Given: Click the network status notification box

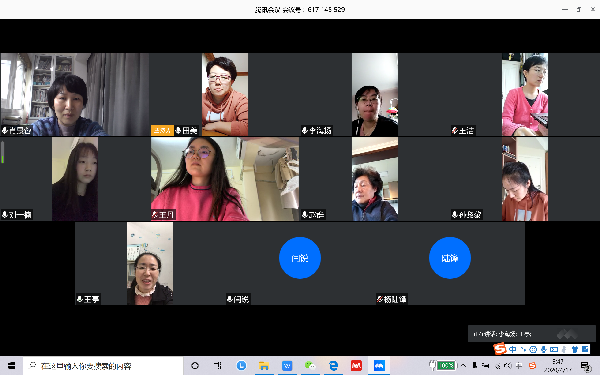Looking at the screenshot, I should 532,334.
